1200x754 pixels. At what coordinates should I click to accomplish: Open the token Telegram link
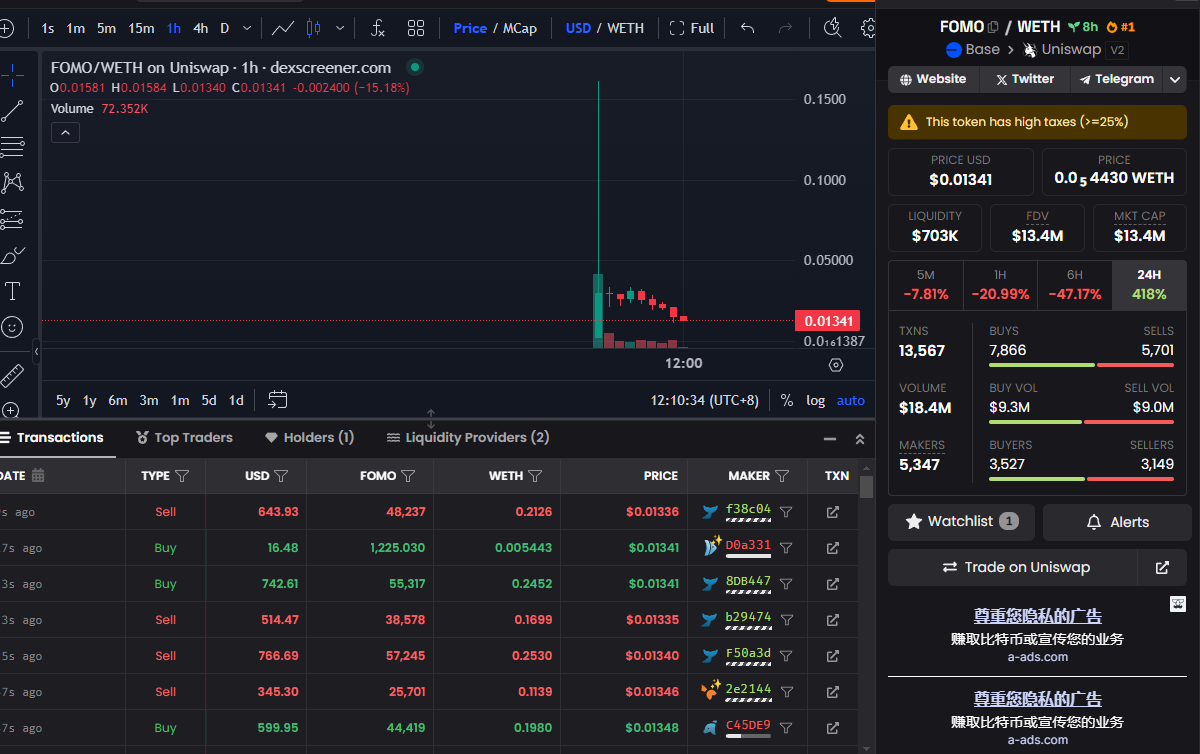click(x=1117, y=79)
